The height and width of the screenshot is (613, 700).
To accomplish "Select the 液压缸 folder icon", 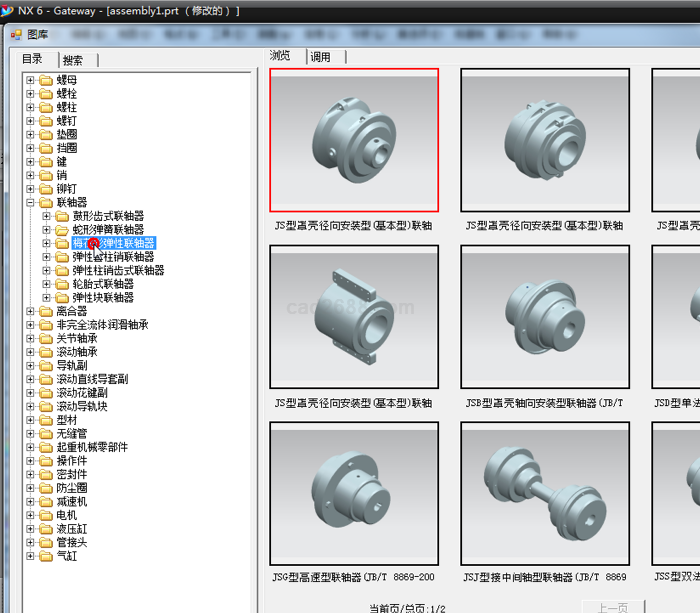I will (46, 529).
